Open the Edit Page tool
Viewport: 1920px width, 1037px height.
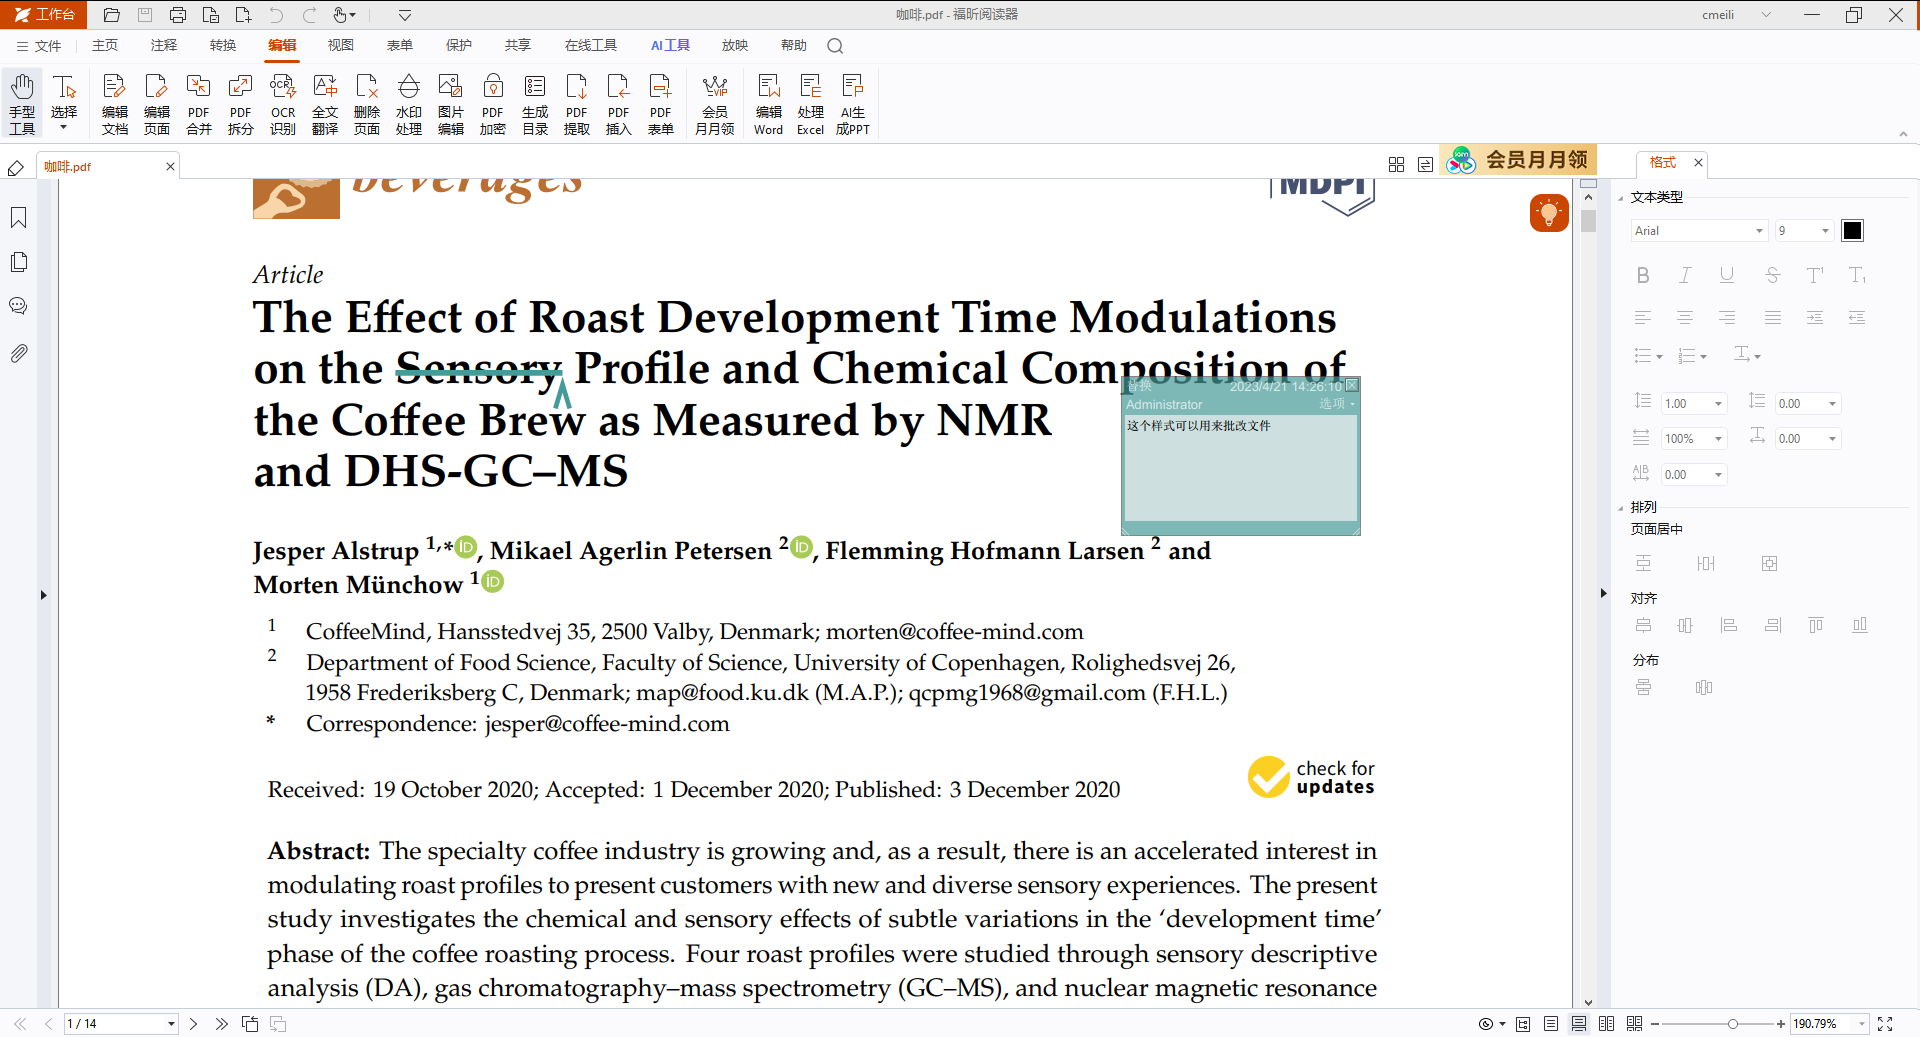(156, 103)
